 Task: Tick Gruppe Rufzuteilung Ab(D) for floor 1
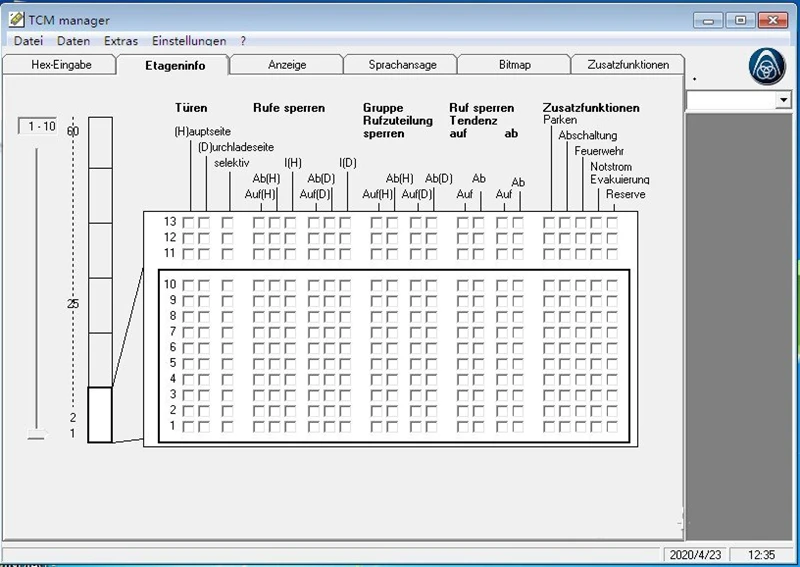coord(432,427)
